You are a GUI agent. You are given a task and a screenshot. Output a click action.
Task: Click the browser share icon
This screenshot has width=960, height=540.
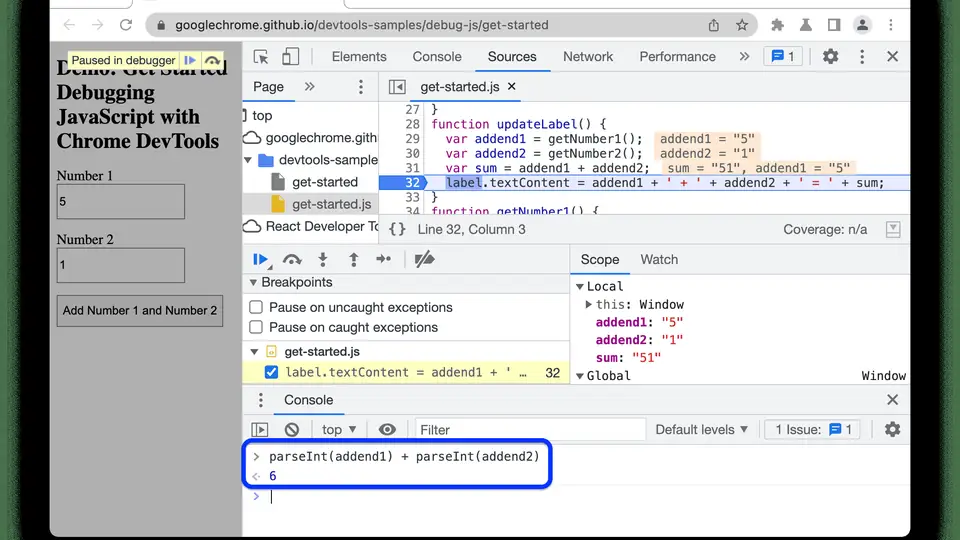714,25
